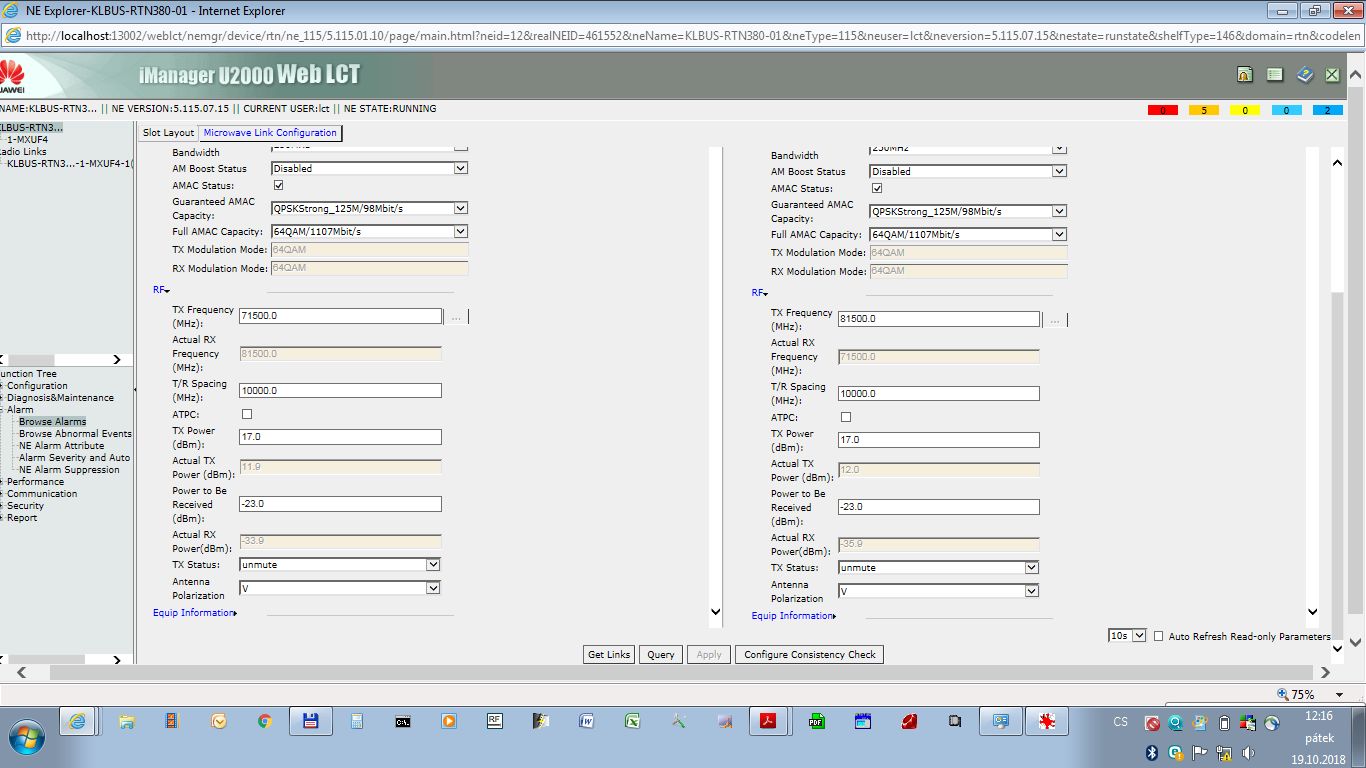Open Full AMAC Capacity dropdown, right pane

click(968, 235)
